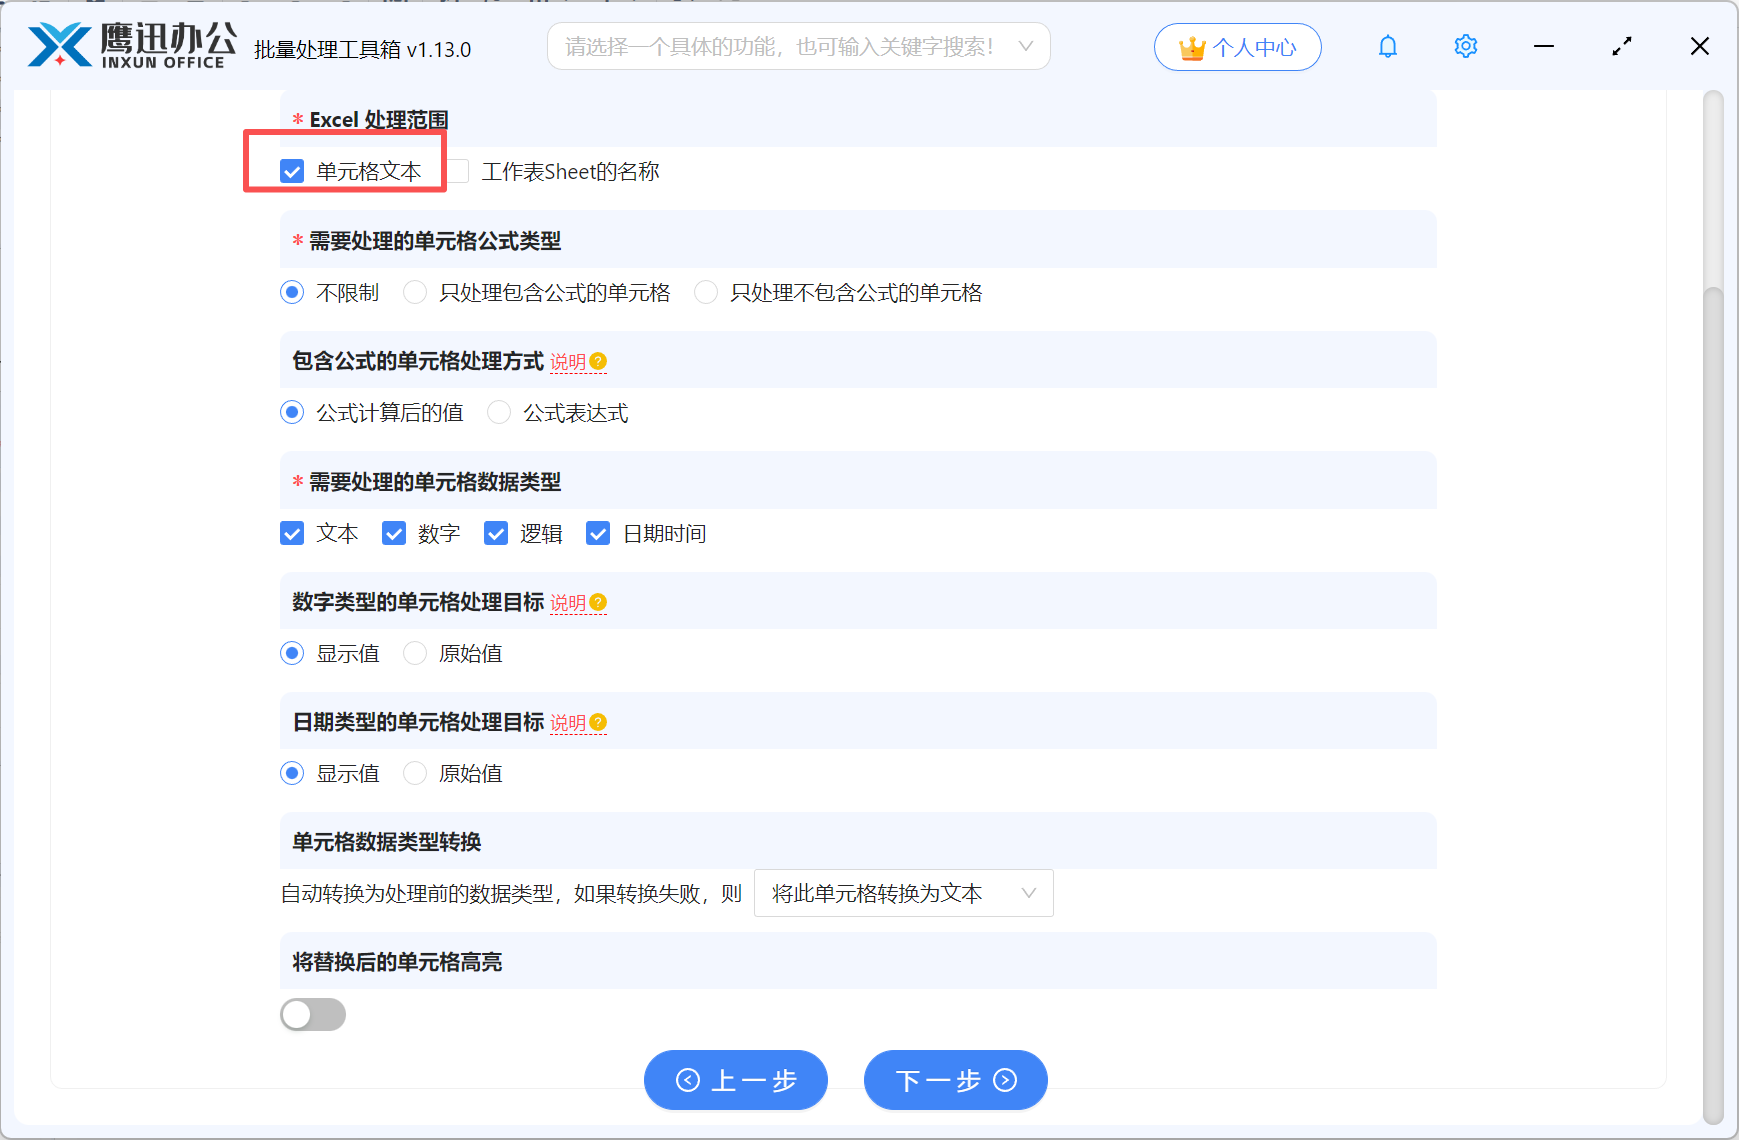Open the 将此单元格转换为文本 dropdown
This screenshot has height=1140, width=1739.
tap(901, 893)
